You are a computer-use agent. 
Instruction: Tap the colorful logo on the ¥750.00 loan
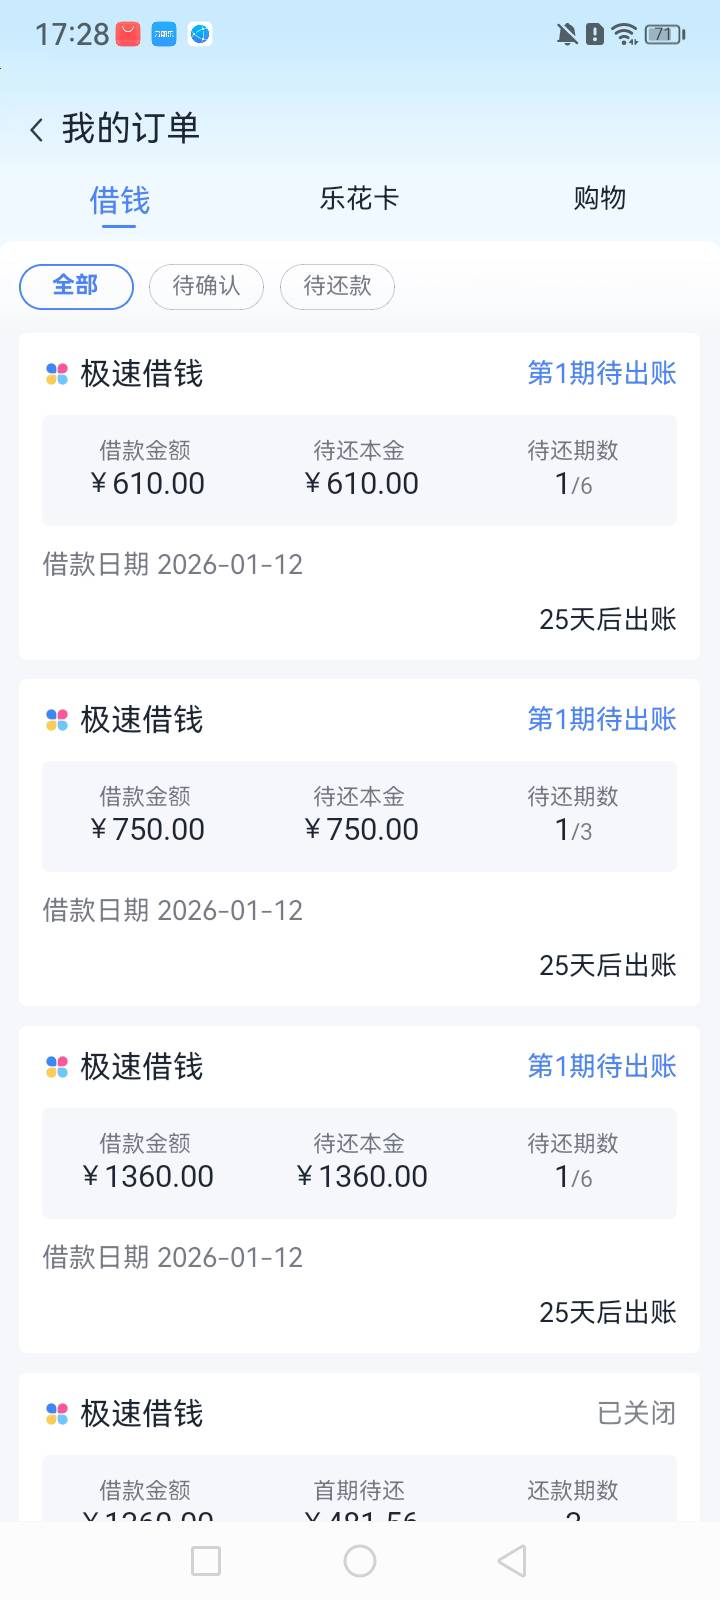[x=57, y=720]
